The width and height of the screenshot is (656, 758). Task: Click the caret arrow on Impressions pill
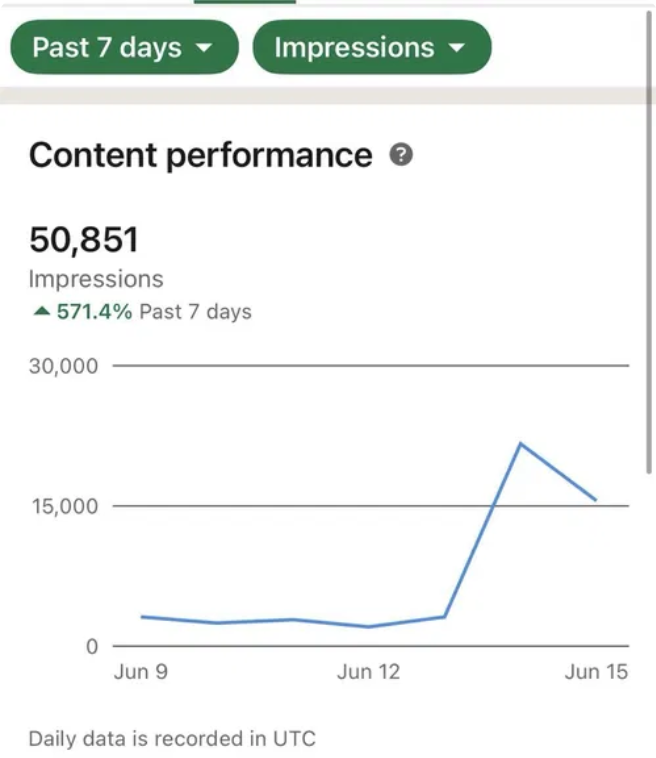pyautogui.click(x=457, y=48)
